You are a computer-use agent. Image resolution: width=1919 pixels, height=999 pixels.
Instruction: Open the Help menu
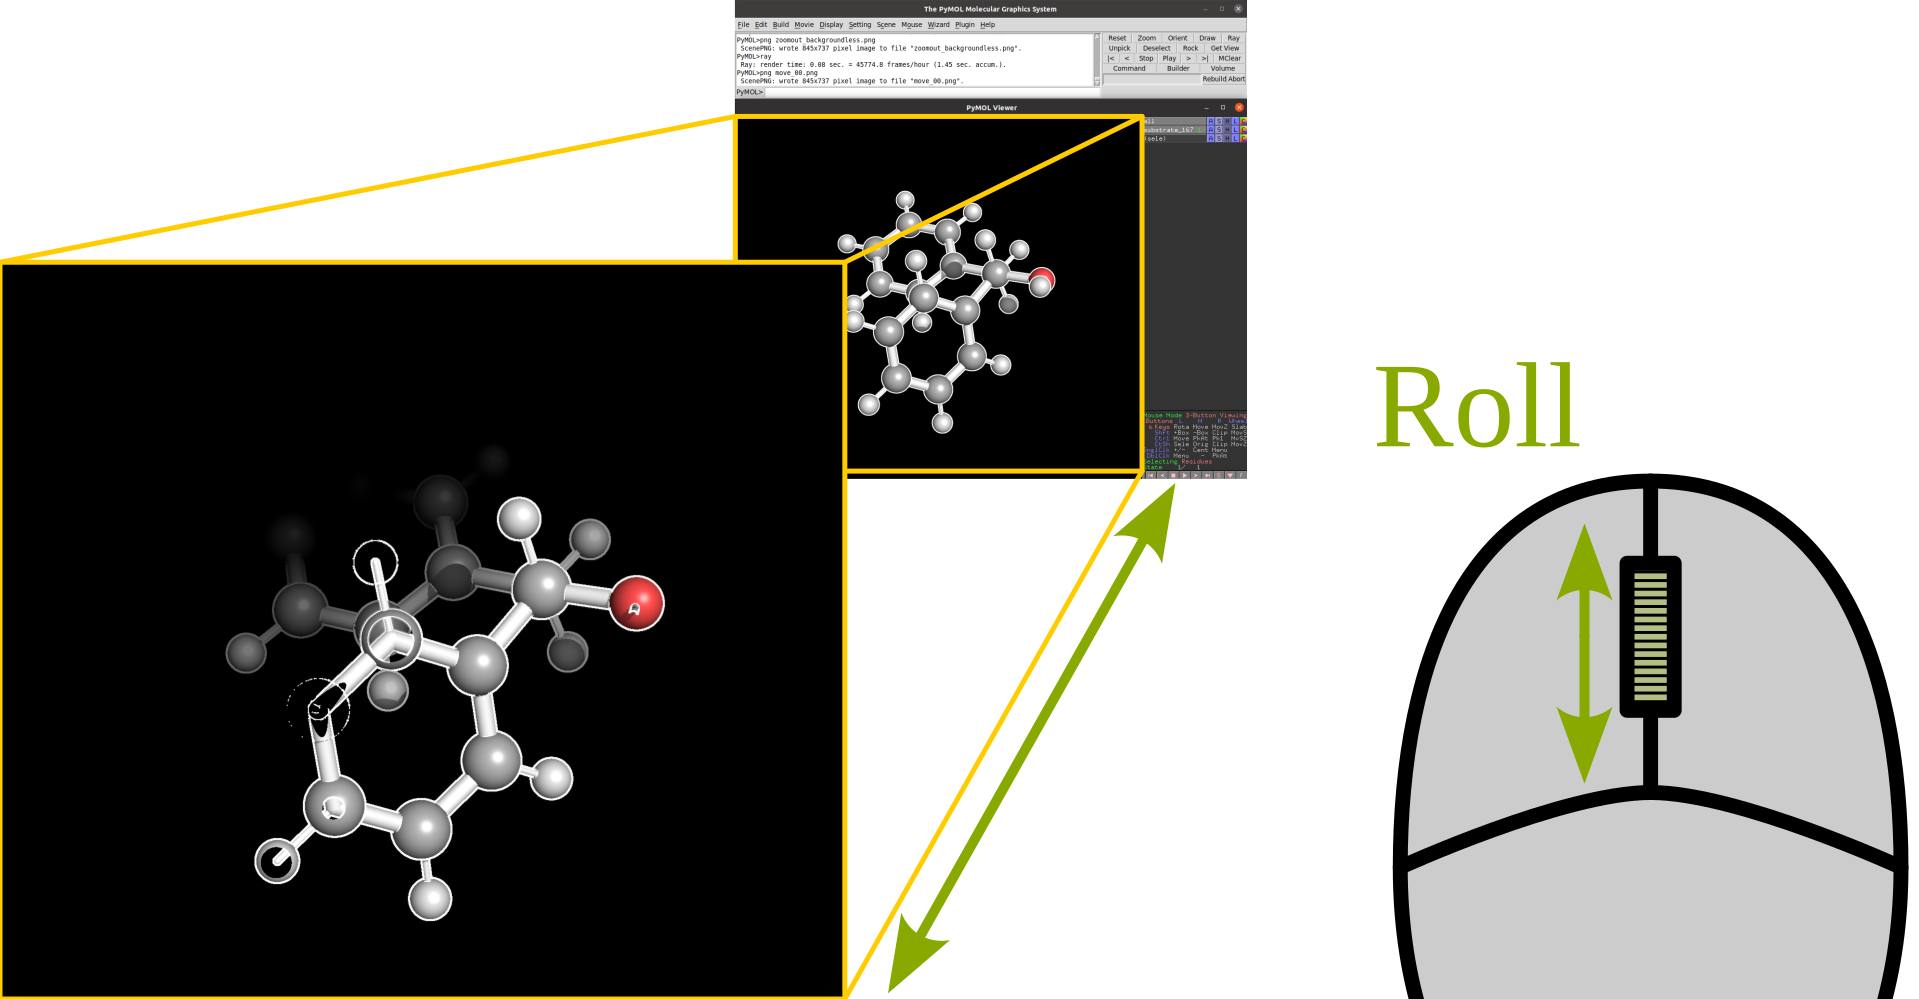[x=988, y=25]
